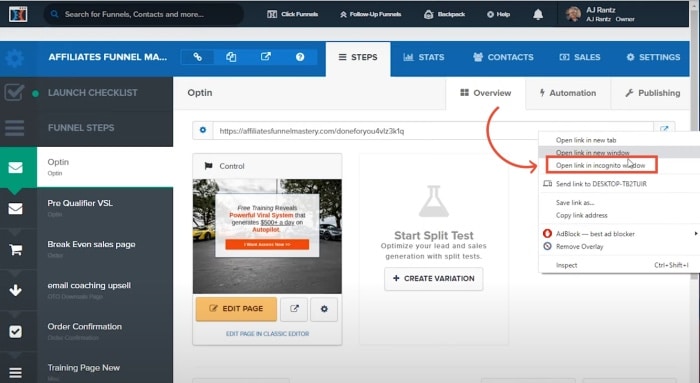Switch to the SALES tab

point(580,58)
